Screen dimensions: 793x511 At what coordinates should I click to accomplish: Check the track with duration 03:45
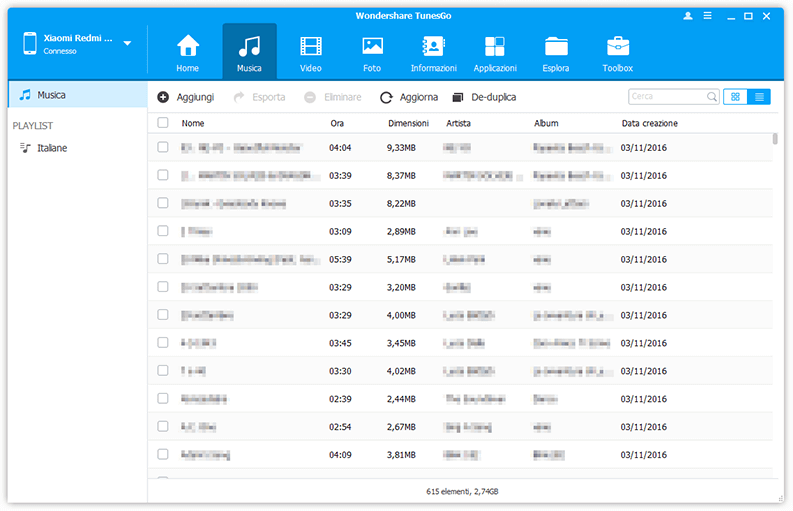coord(163,343)
